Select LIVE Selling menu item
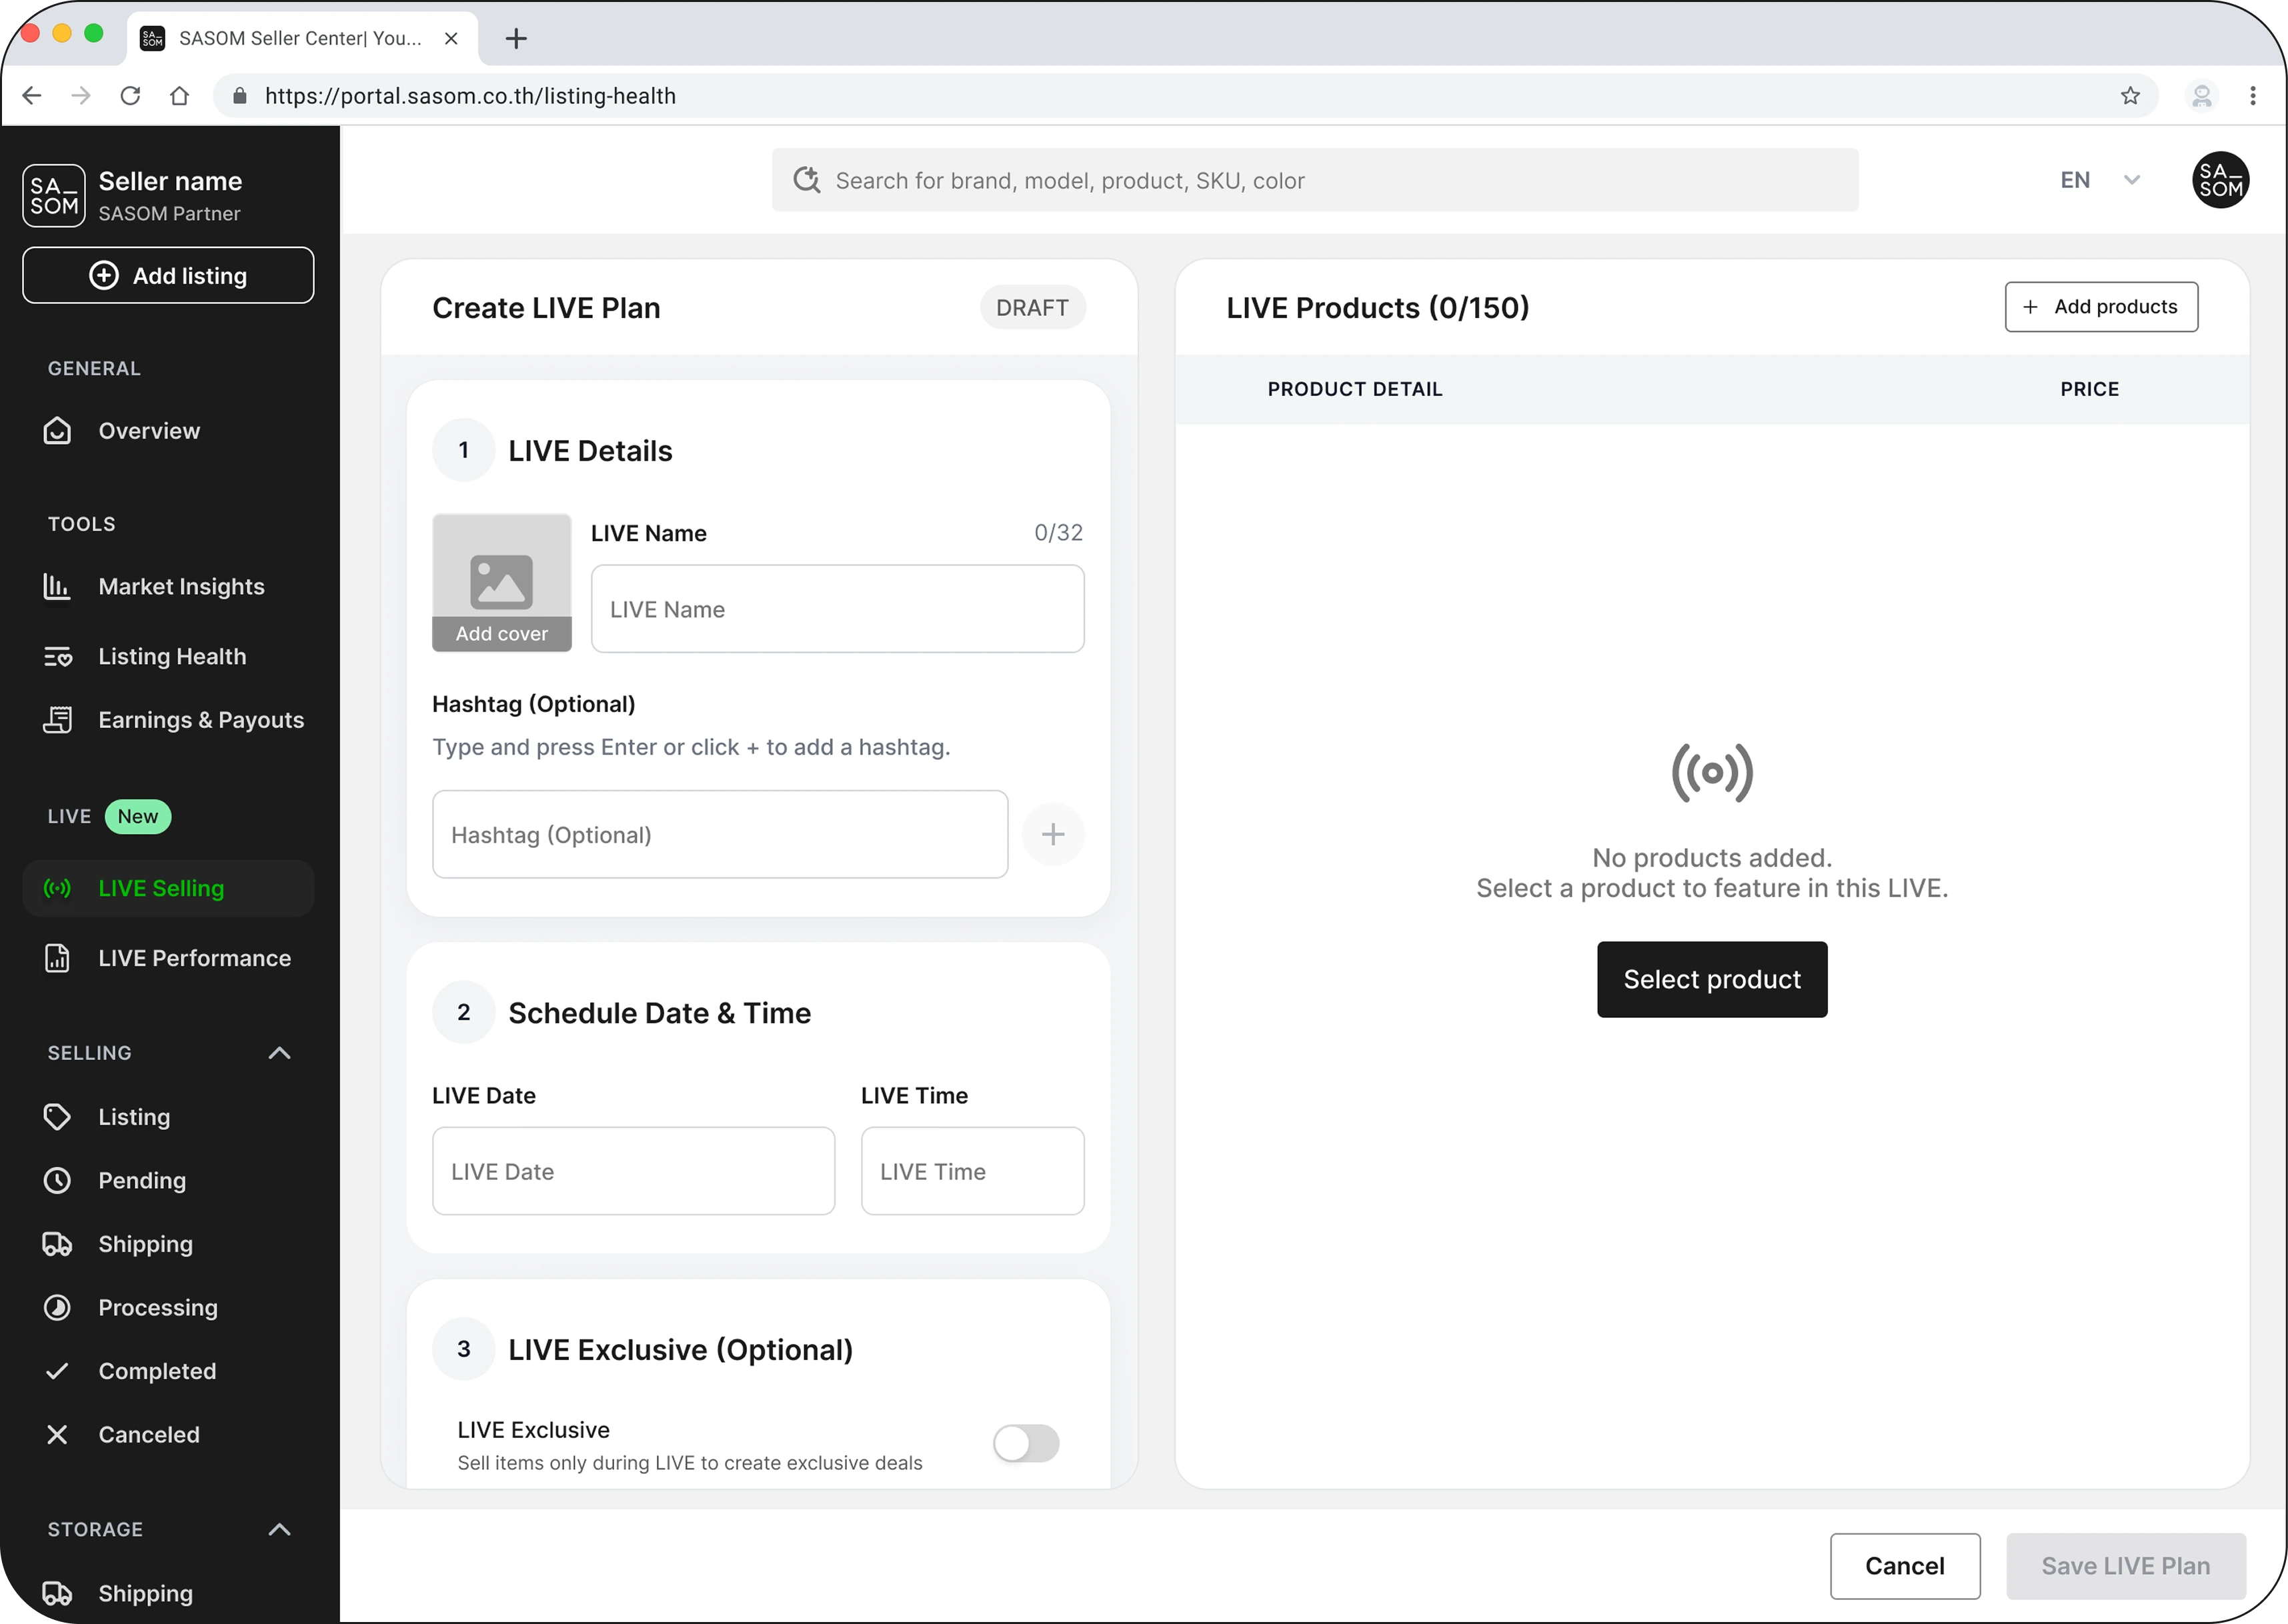 click(168, 888)
